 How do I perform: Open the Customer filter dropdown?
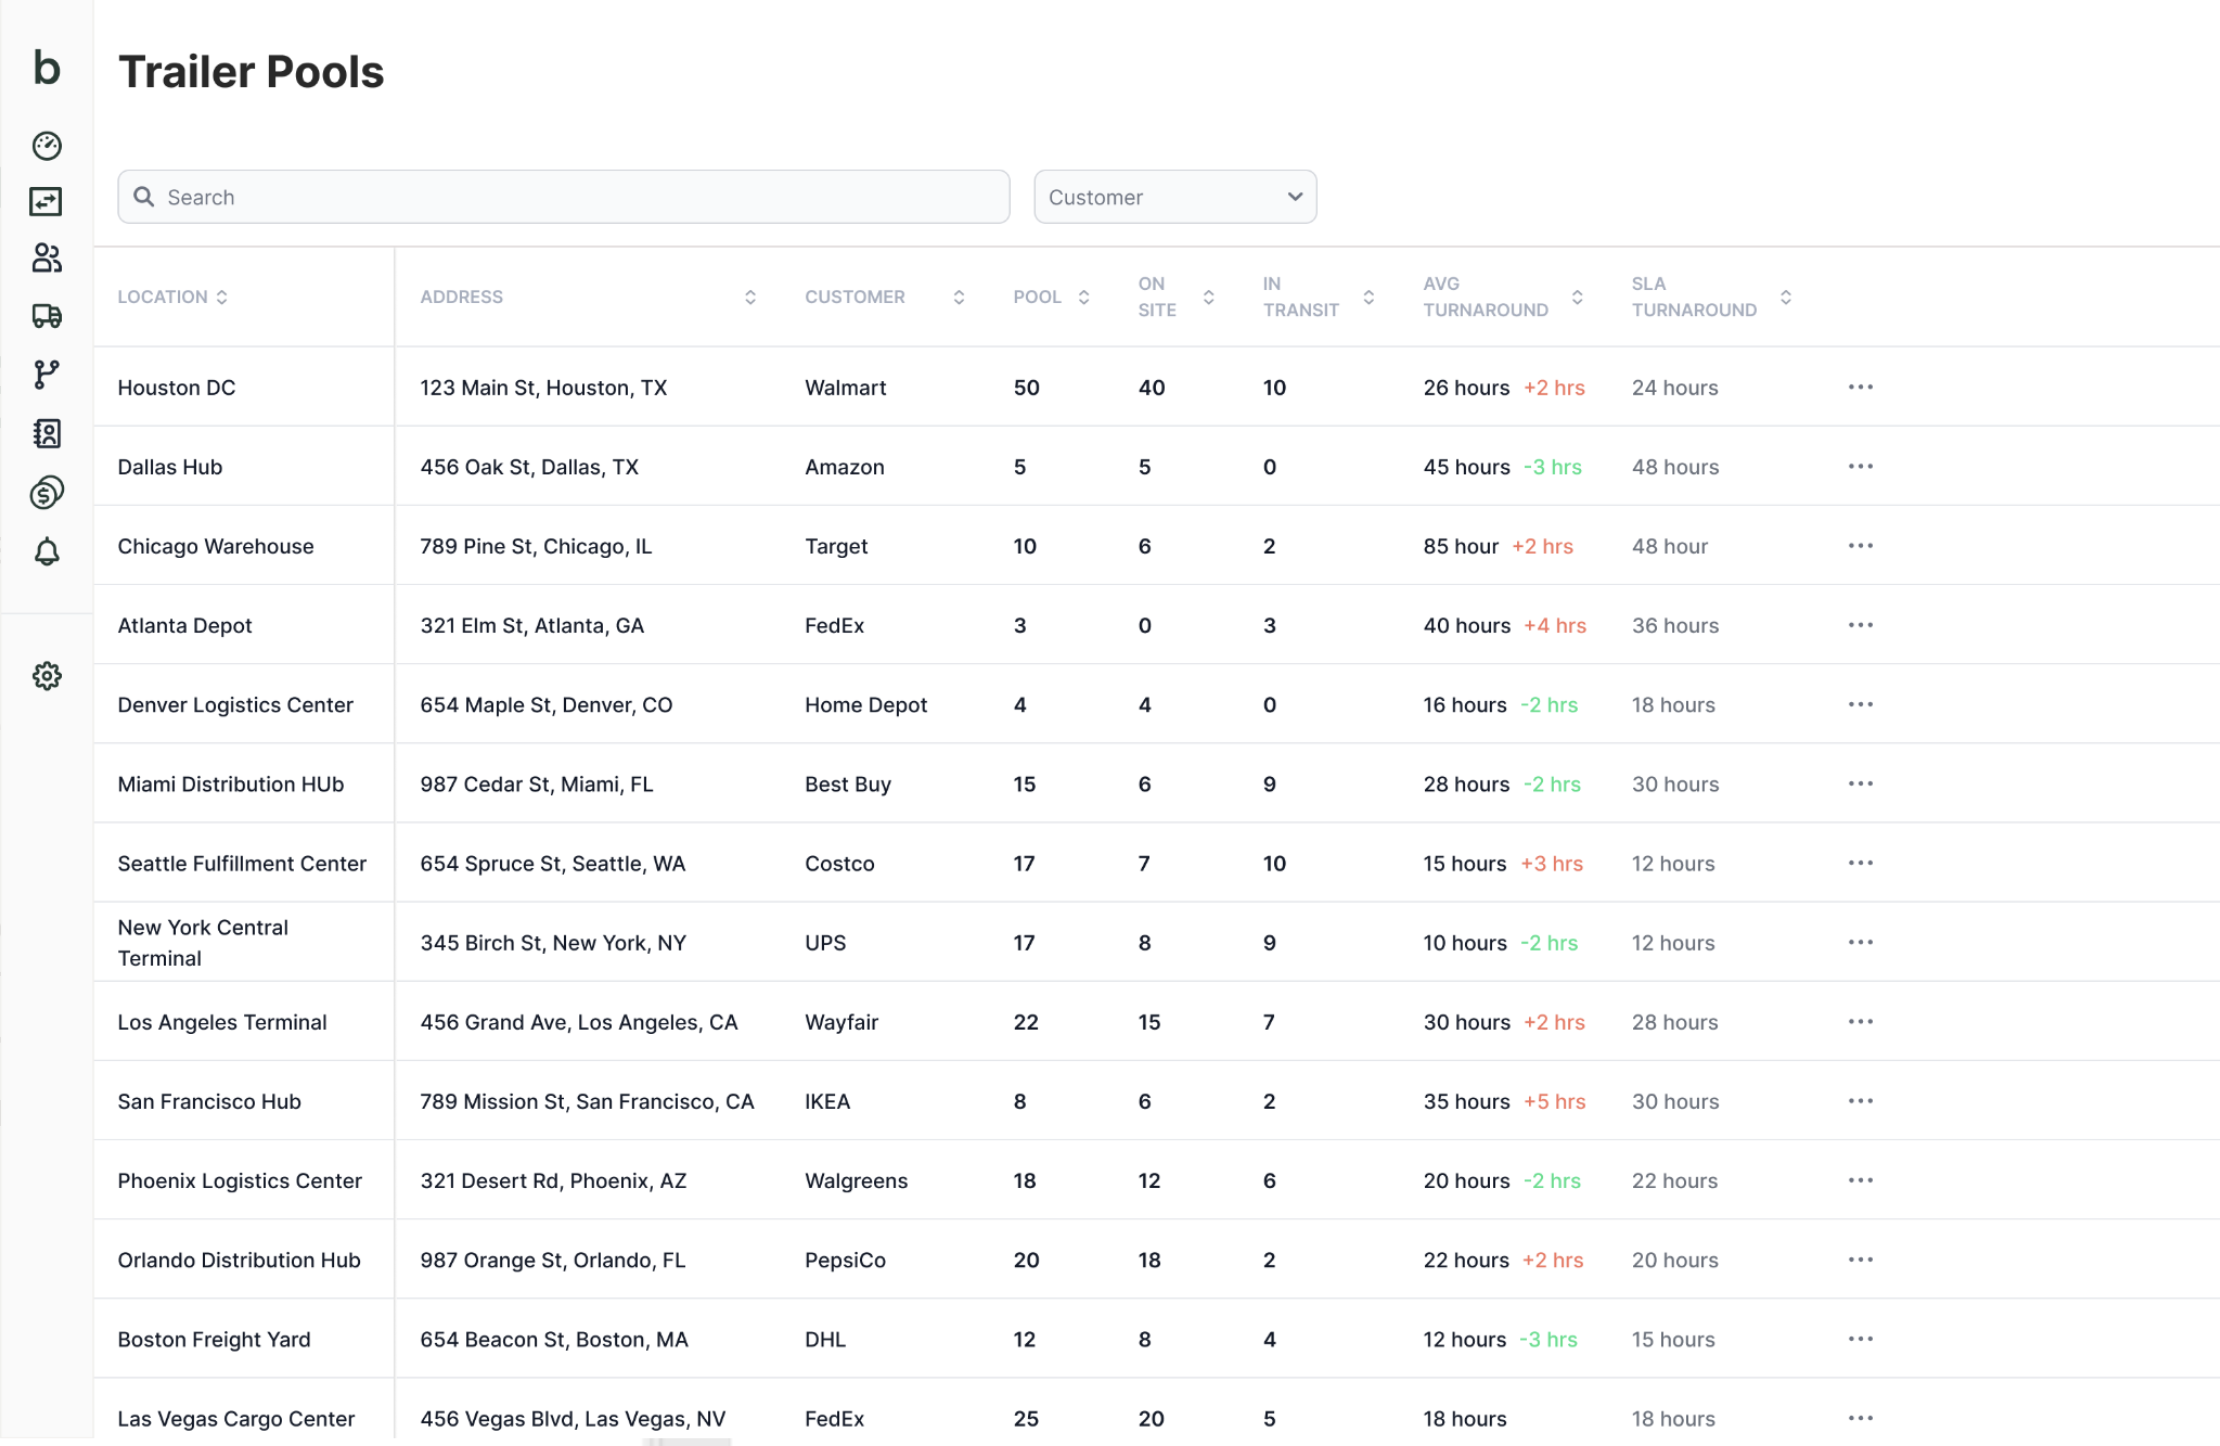[1174, 197]
